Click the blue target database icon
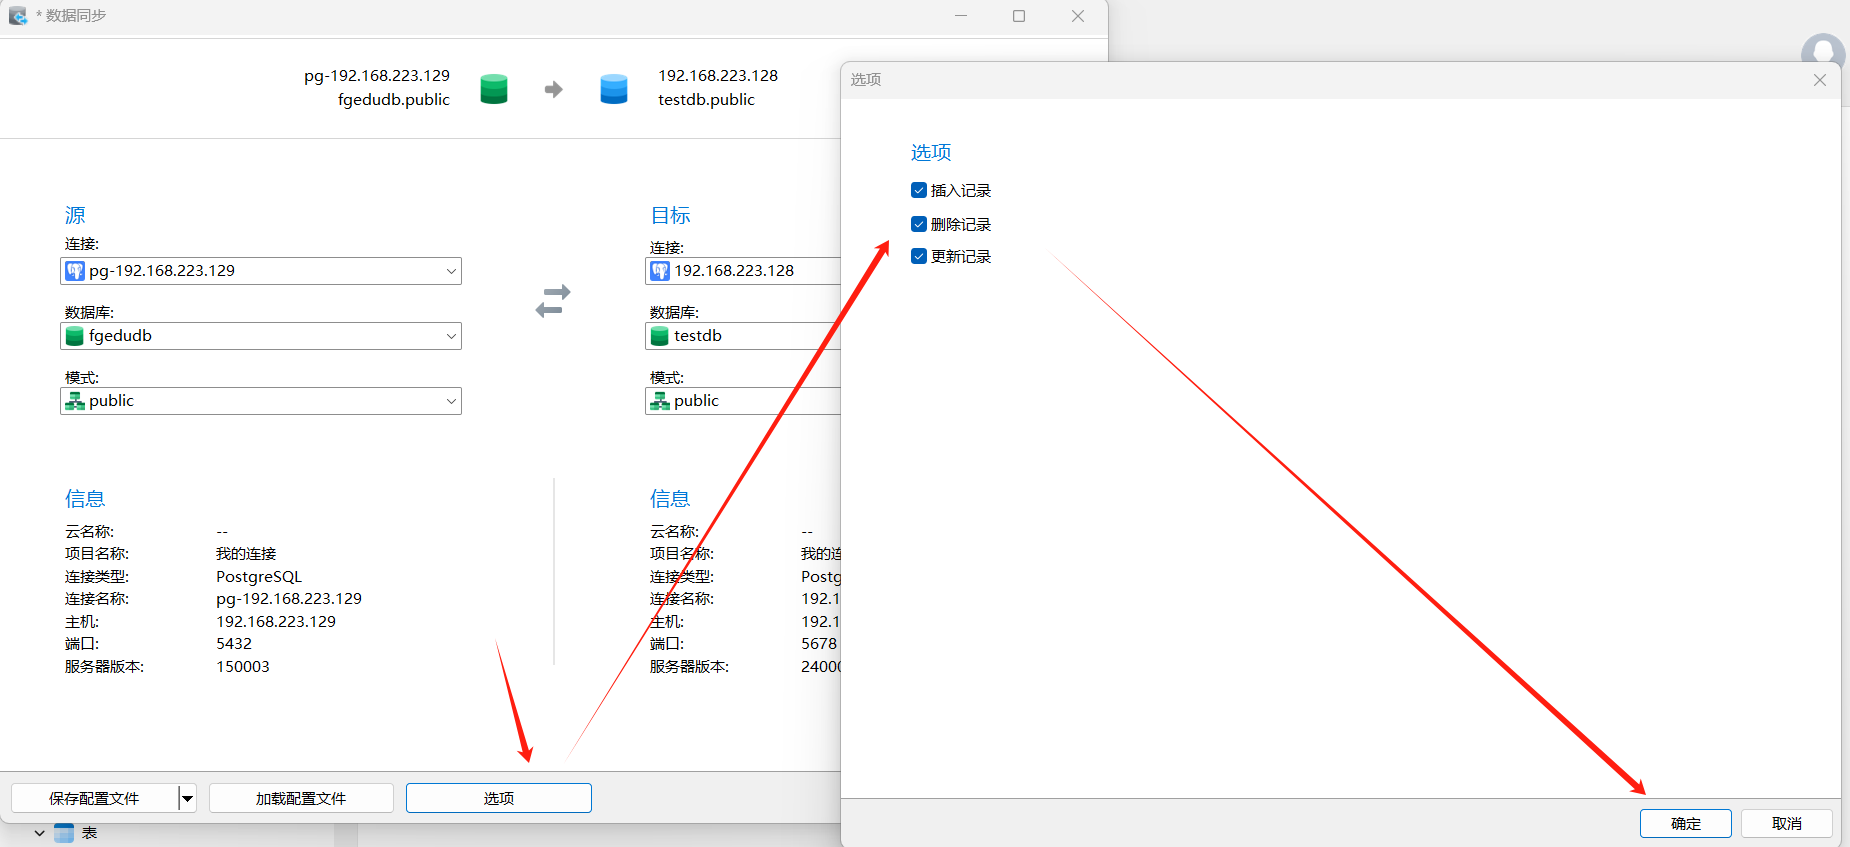This screenshot has width=1850, height=847. click(613, 89)
